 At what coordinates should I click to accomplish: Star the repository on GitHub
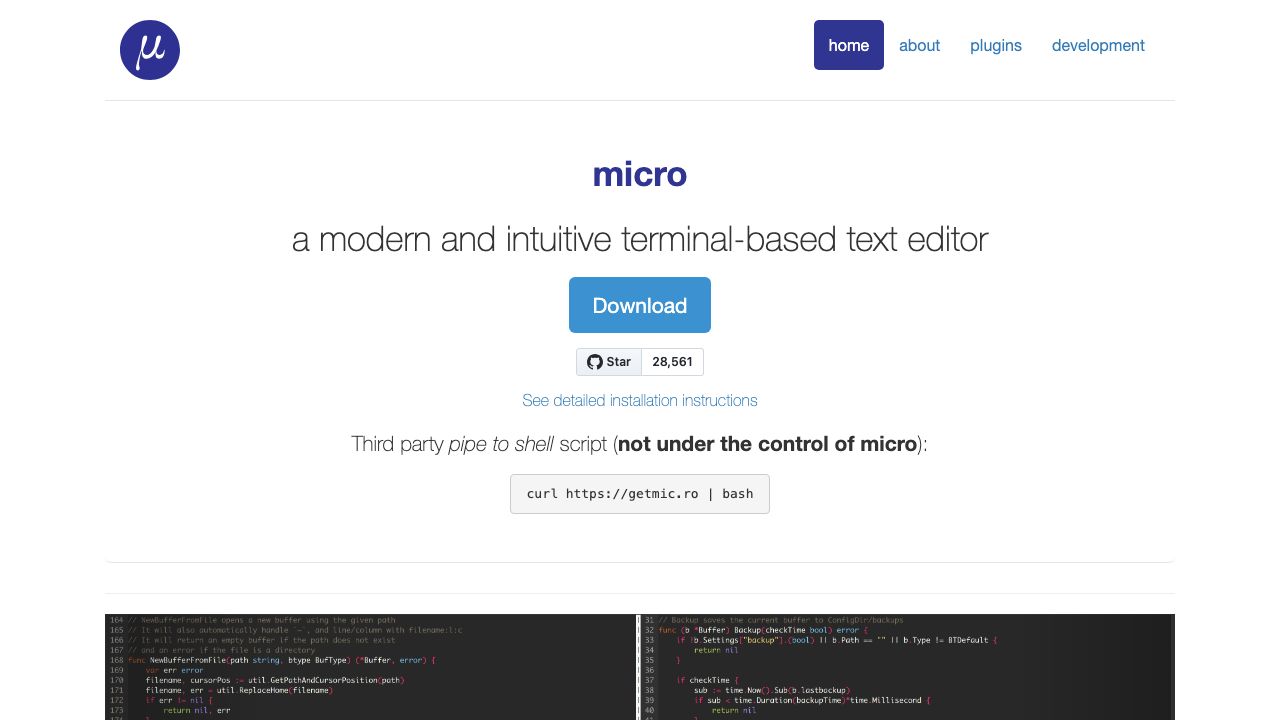[x=609, y=362]
